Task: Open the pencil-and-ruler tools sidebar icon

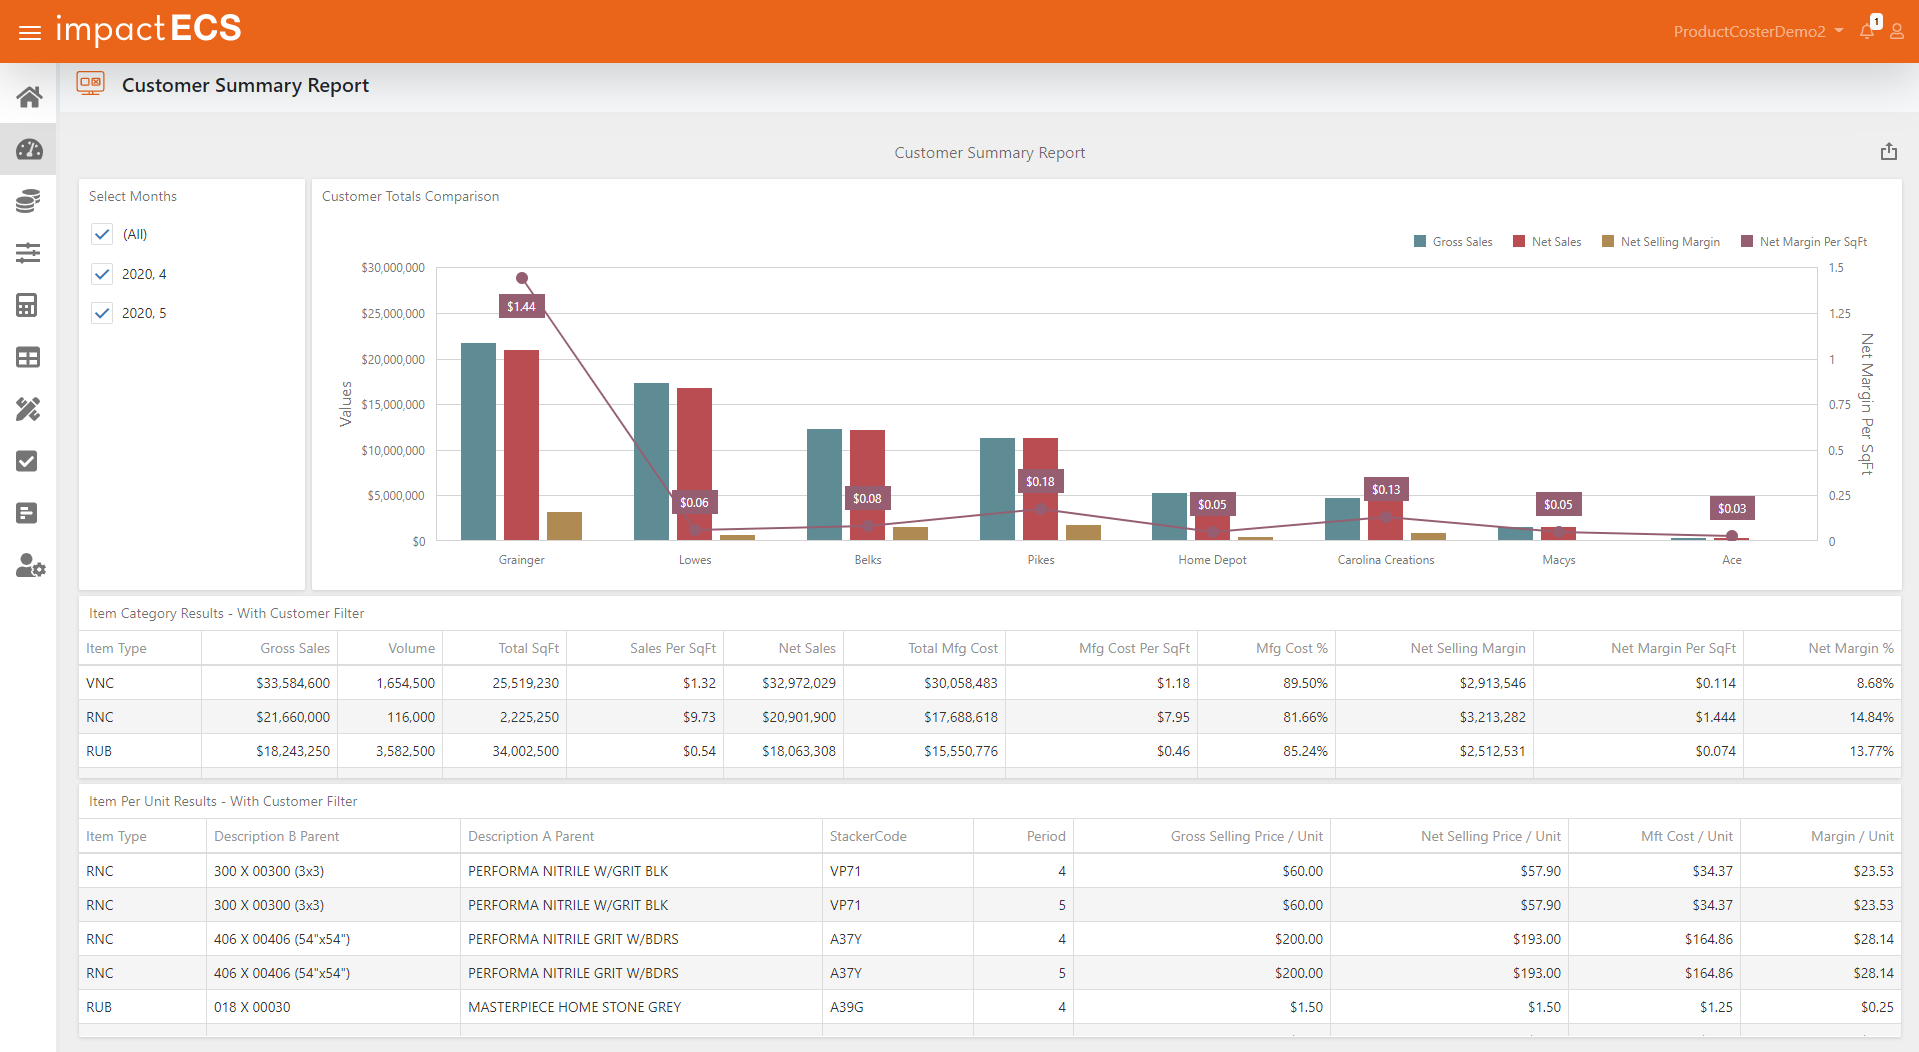Action: [28, 409]
